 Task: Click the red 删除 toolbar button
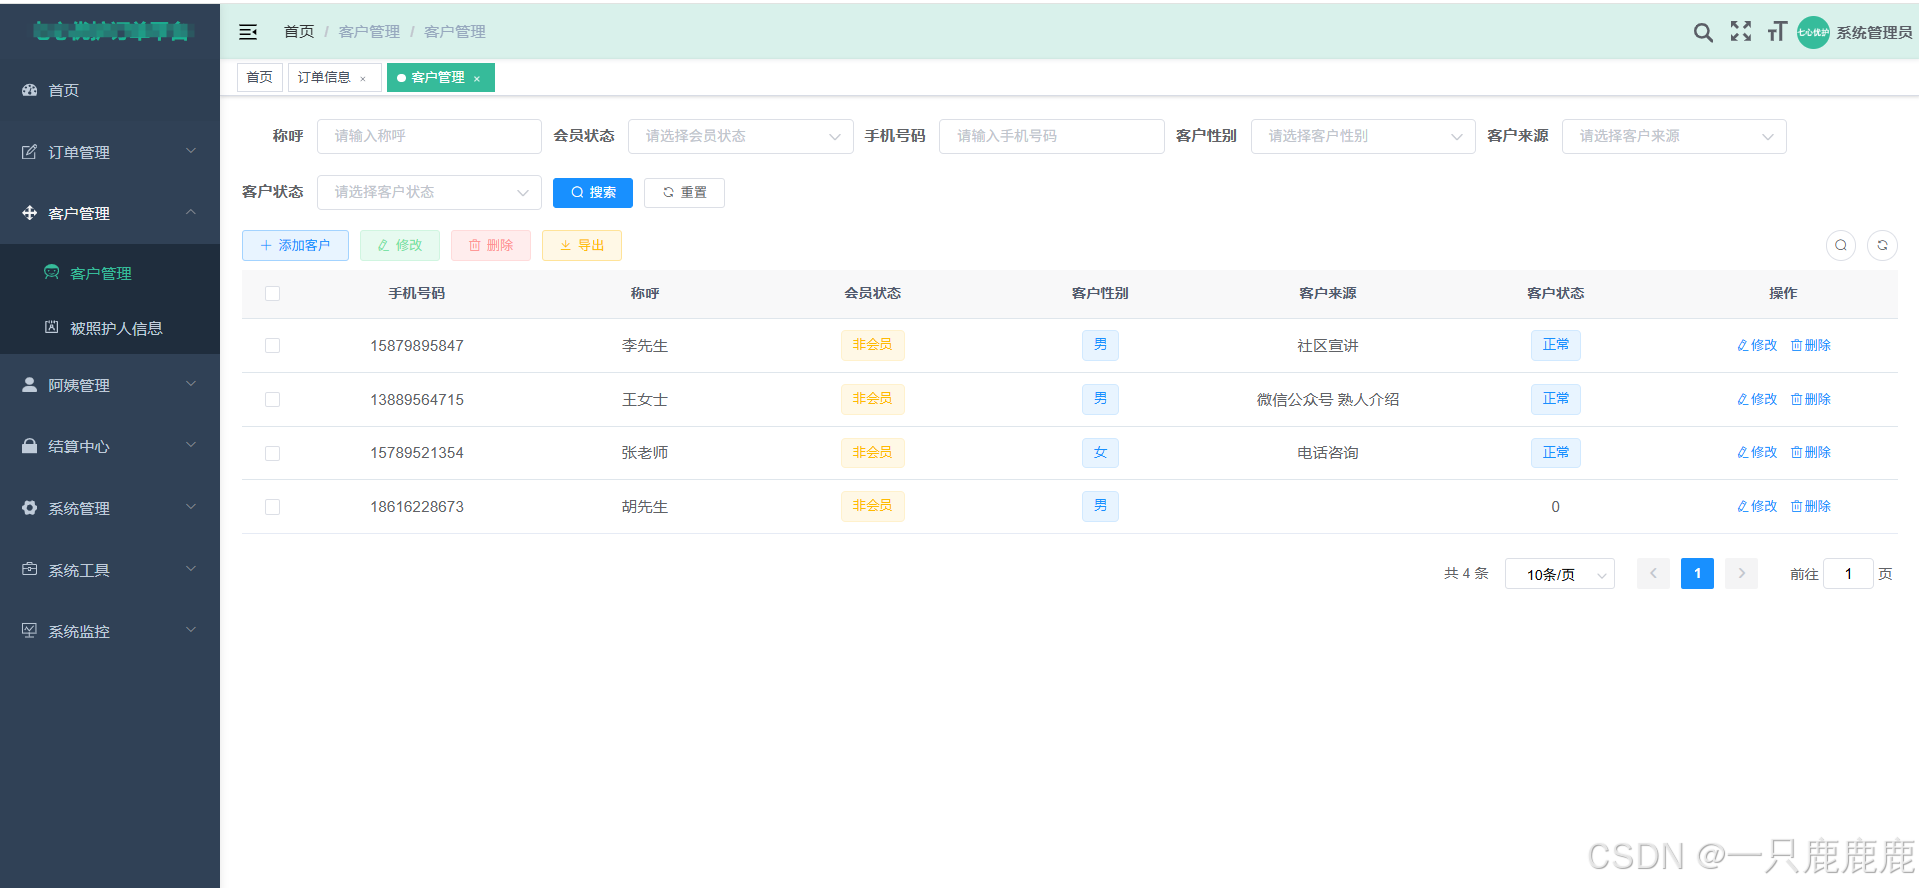click(491, 245)
